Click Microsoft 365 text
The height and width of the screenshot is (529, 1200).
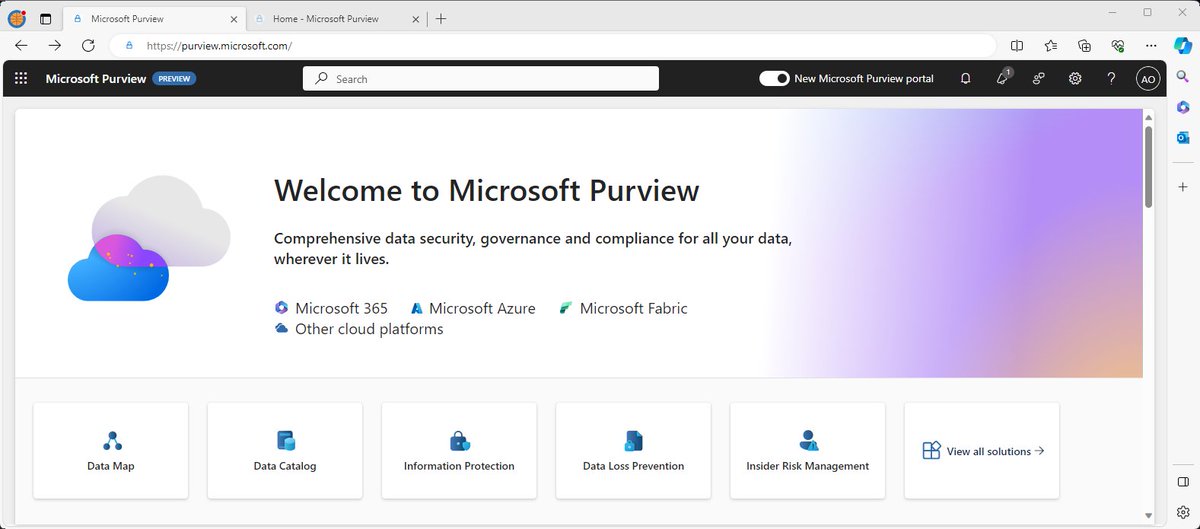[341, 308]
